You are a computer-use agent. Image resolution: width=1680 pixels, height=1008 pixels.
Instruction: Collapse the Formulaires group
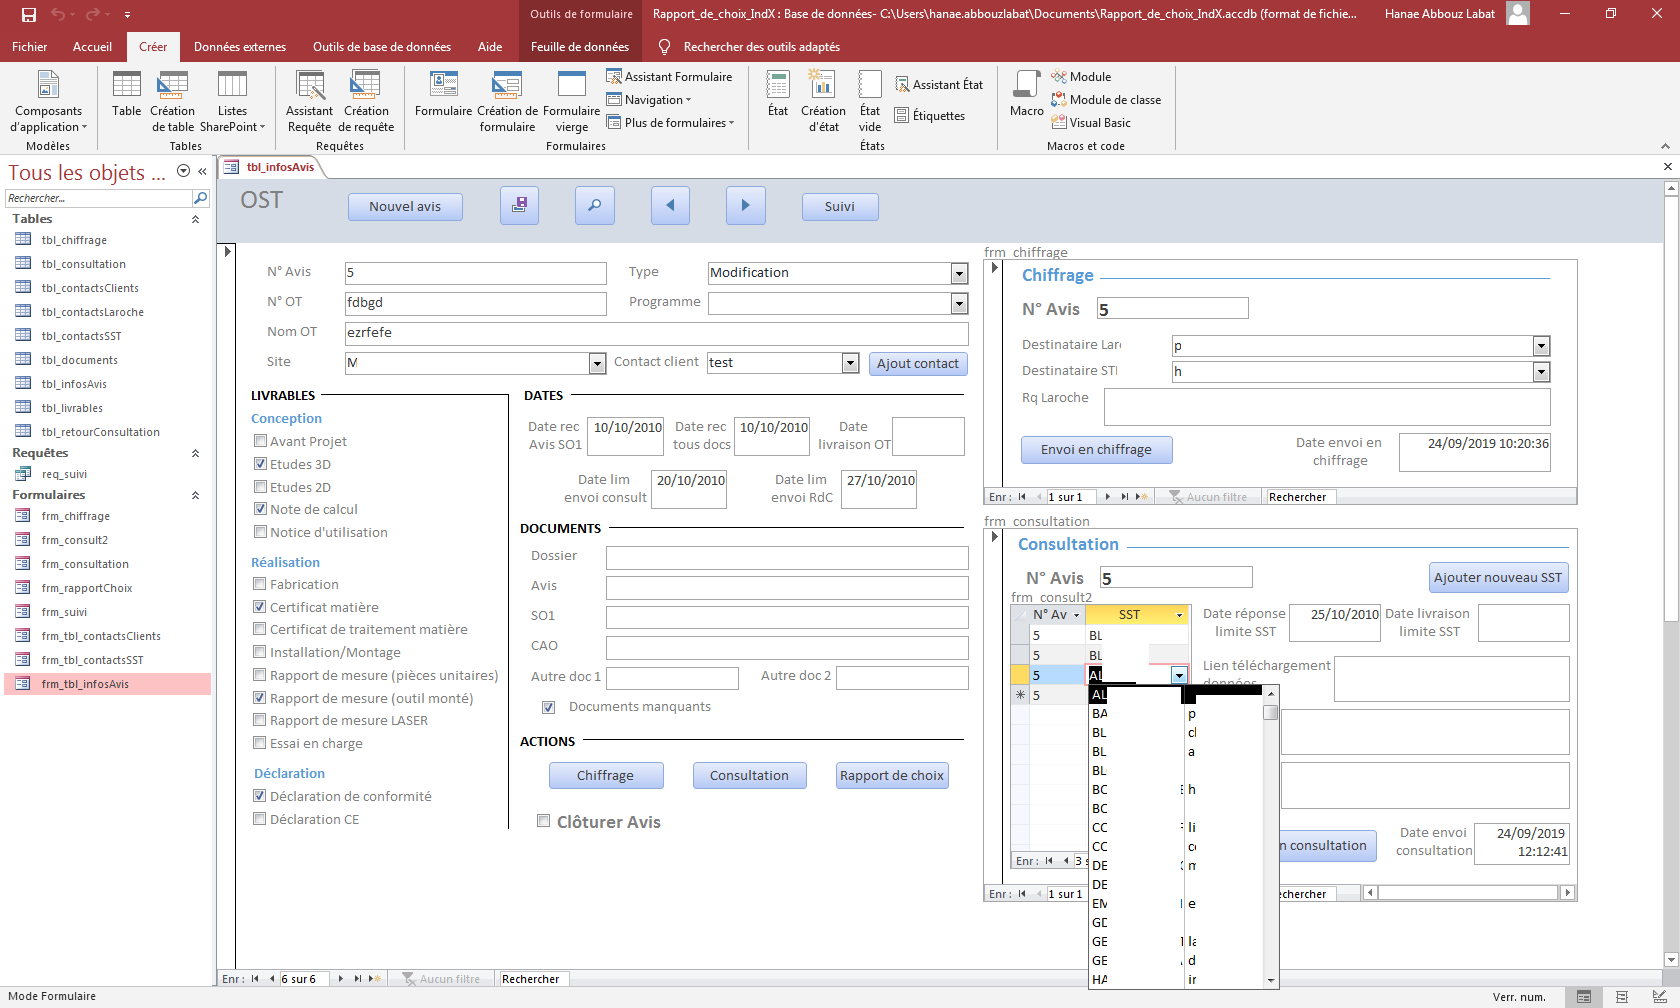coord(195,495)
